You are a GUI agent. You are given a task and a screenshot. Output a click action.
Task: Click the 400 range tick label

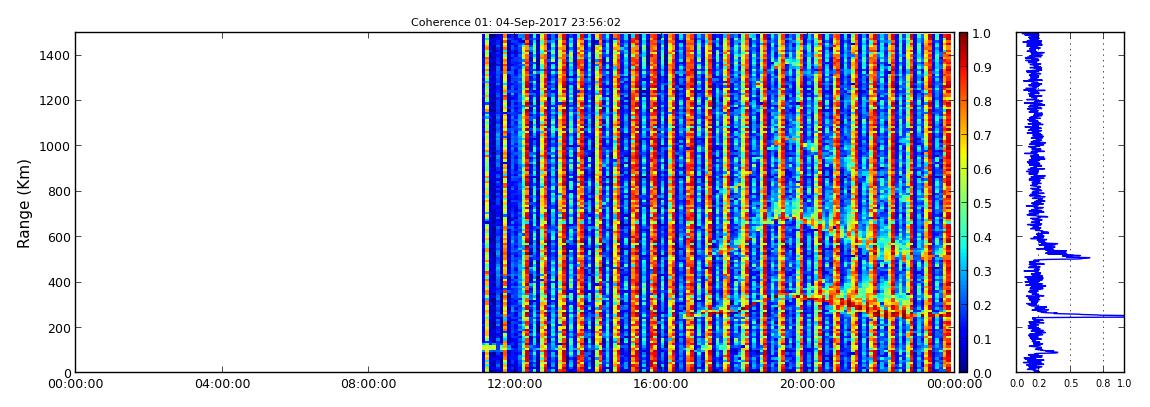[57, 283]
